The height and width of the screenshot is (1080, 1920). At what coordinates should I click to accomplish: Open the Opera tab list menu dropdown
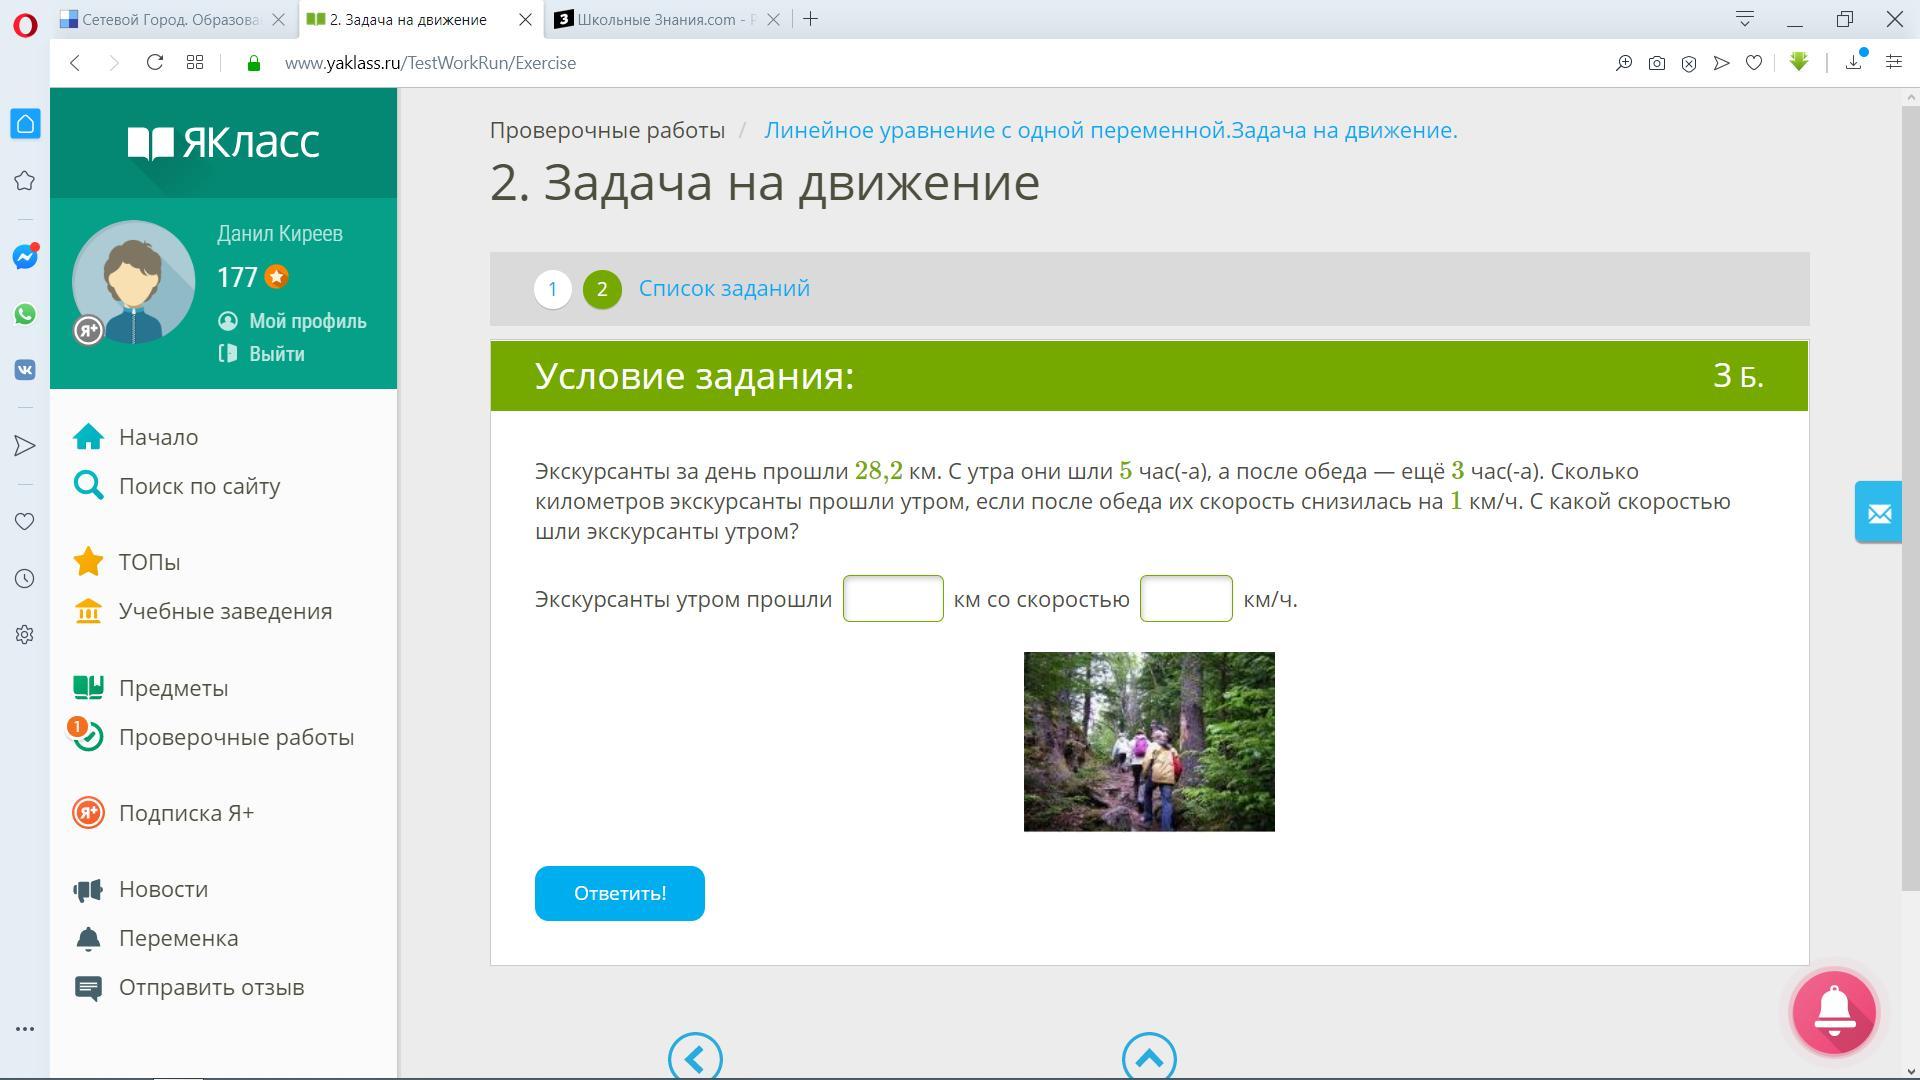point(1744,19)
